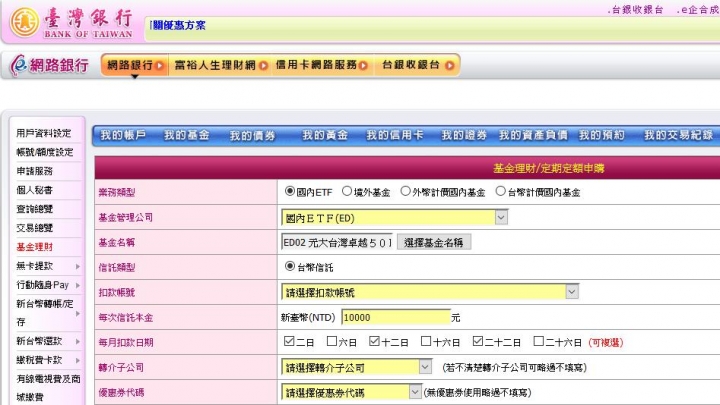Select 台幣計價國內基金 radio button
Screen dimensions: 720x405
(x=501, y=191)
